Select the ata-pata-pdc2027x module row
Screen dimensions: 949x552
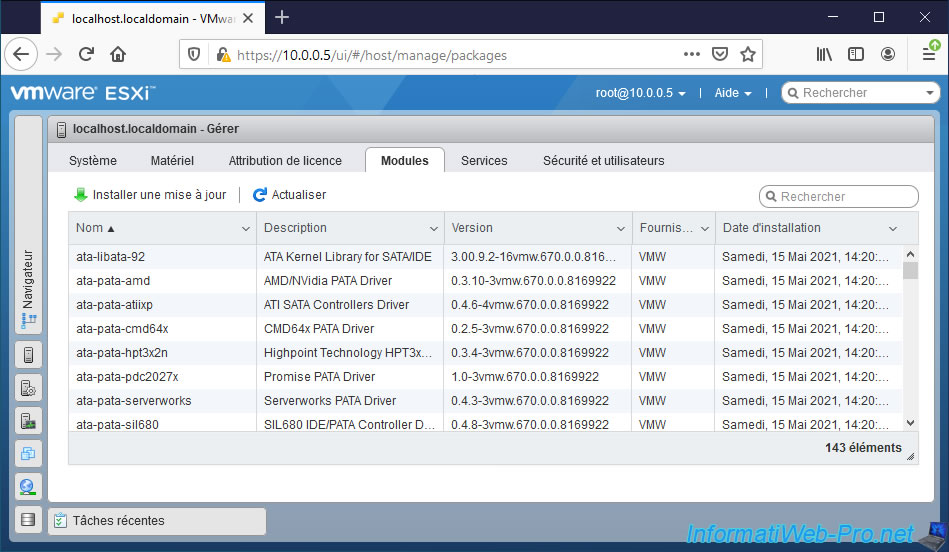coord(485,376)
